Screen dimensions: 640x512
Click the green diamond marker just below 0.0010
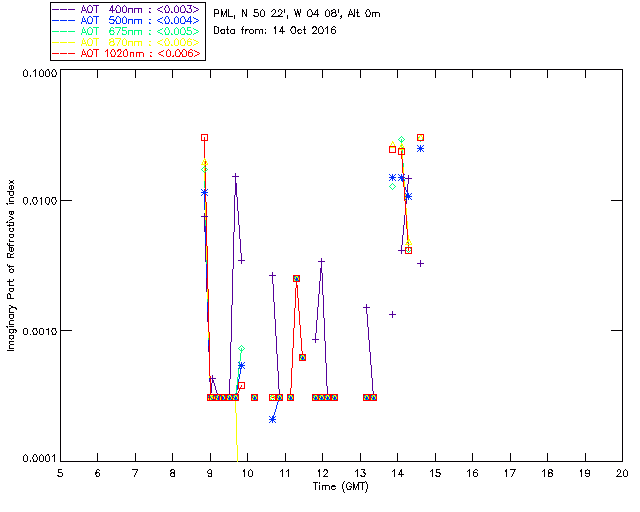click(x=241, y=349)
